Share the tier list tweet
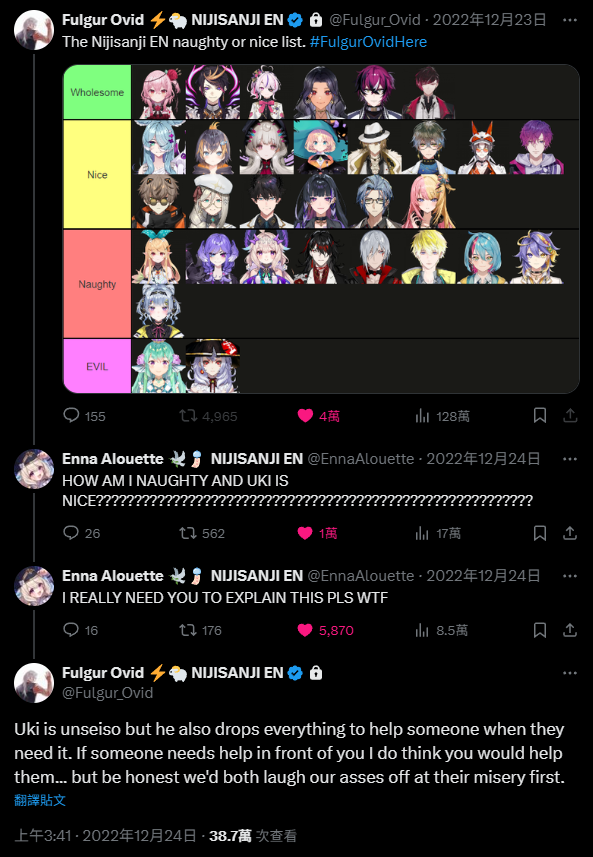593x857 pixels. point(570,416)
